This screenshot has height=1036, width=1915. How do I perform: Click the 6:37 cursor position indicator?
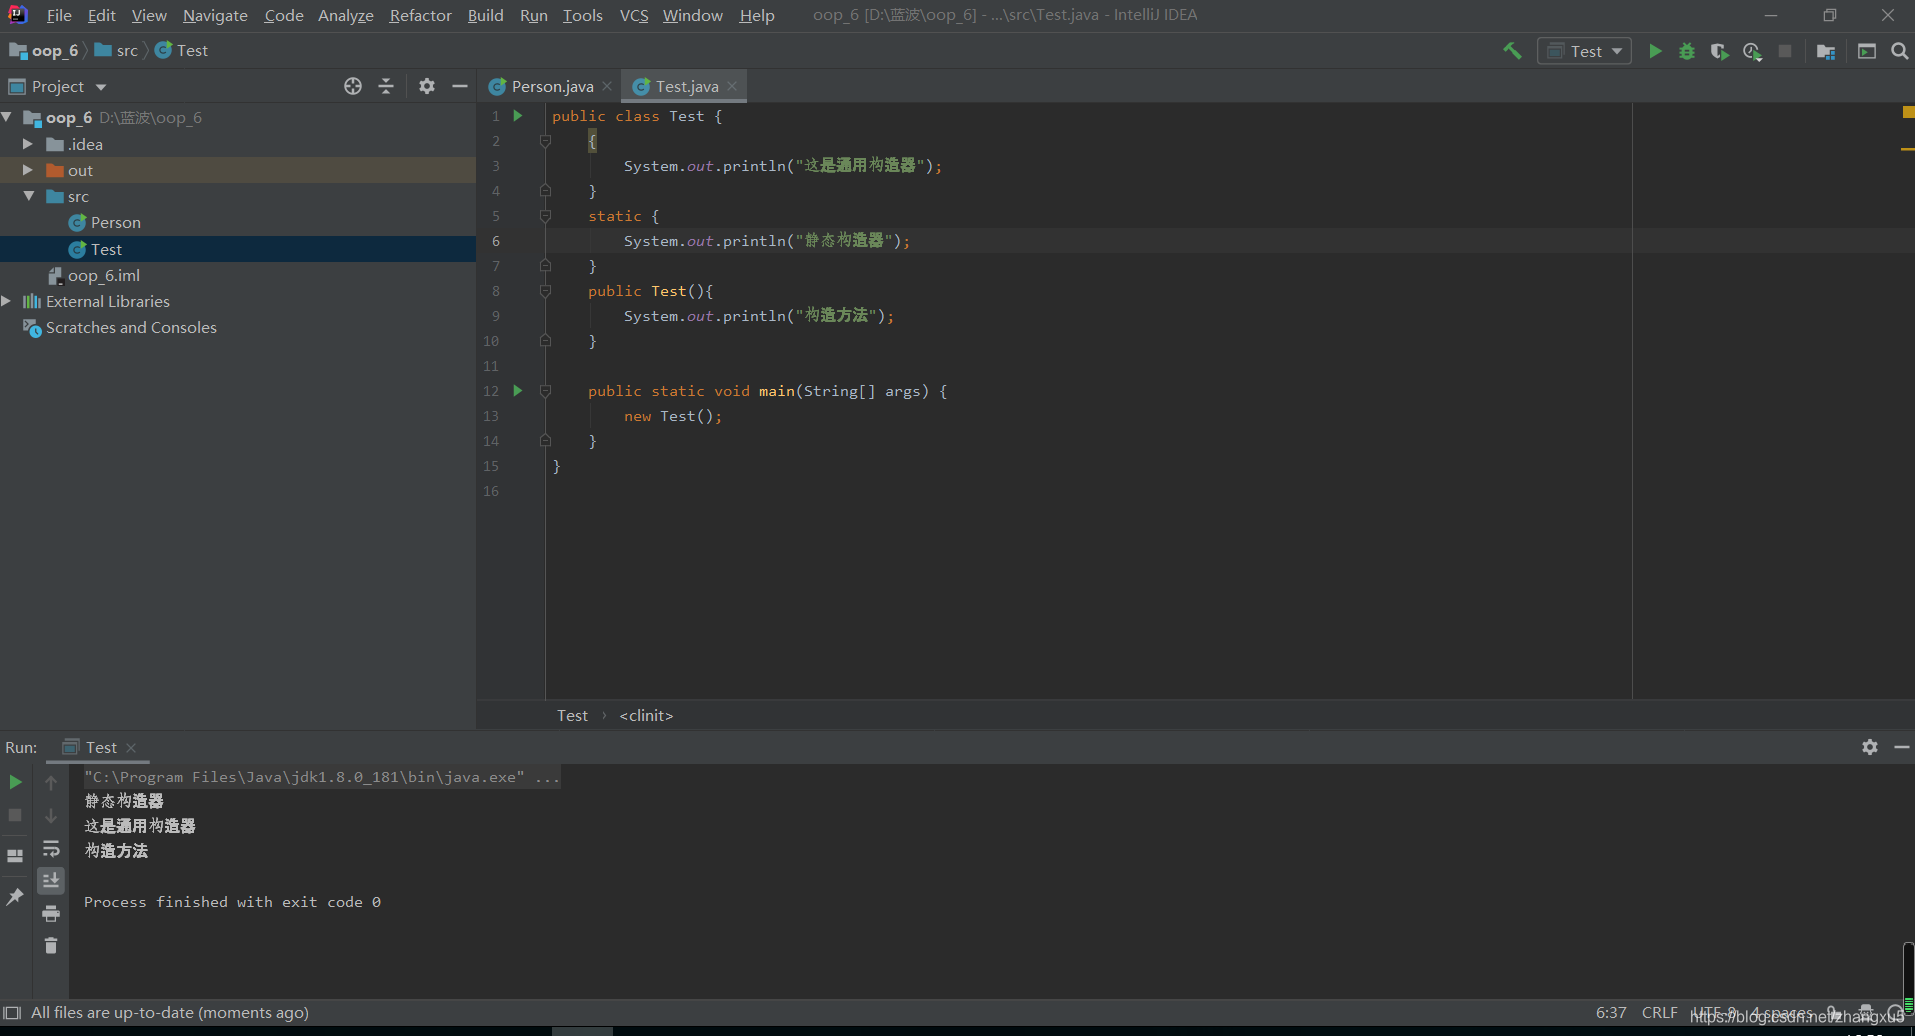click(x=1611, y=1012)
